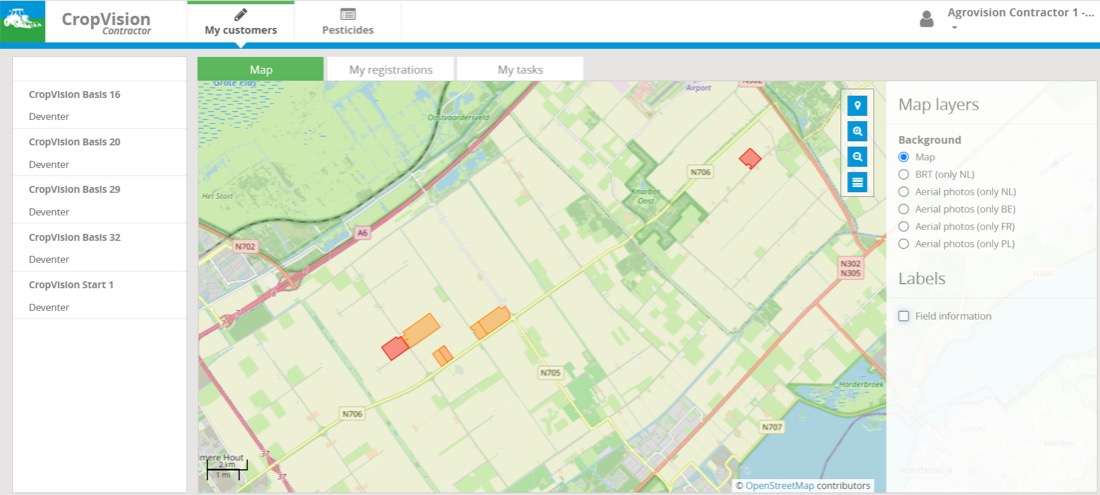Click the Het Stort map label
Screen dimensions: 1100x495
[x=215, y=196]
